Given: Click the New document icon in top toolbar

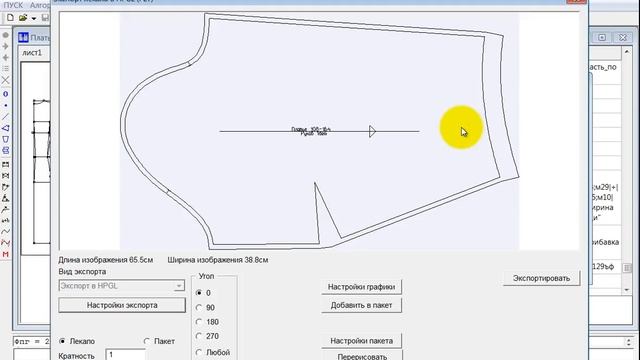Looking at the screenshot, I should (x=10, y=18).
